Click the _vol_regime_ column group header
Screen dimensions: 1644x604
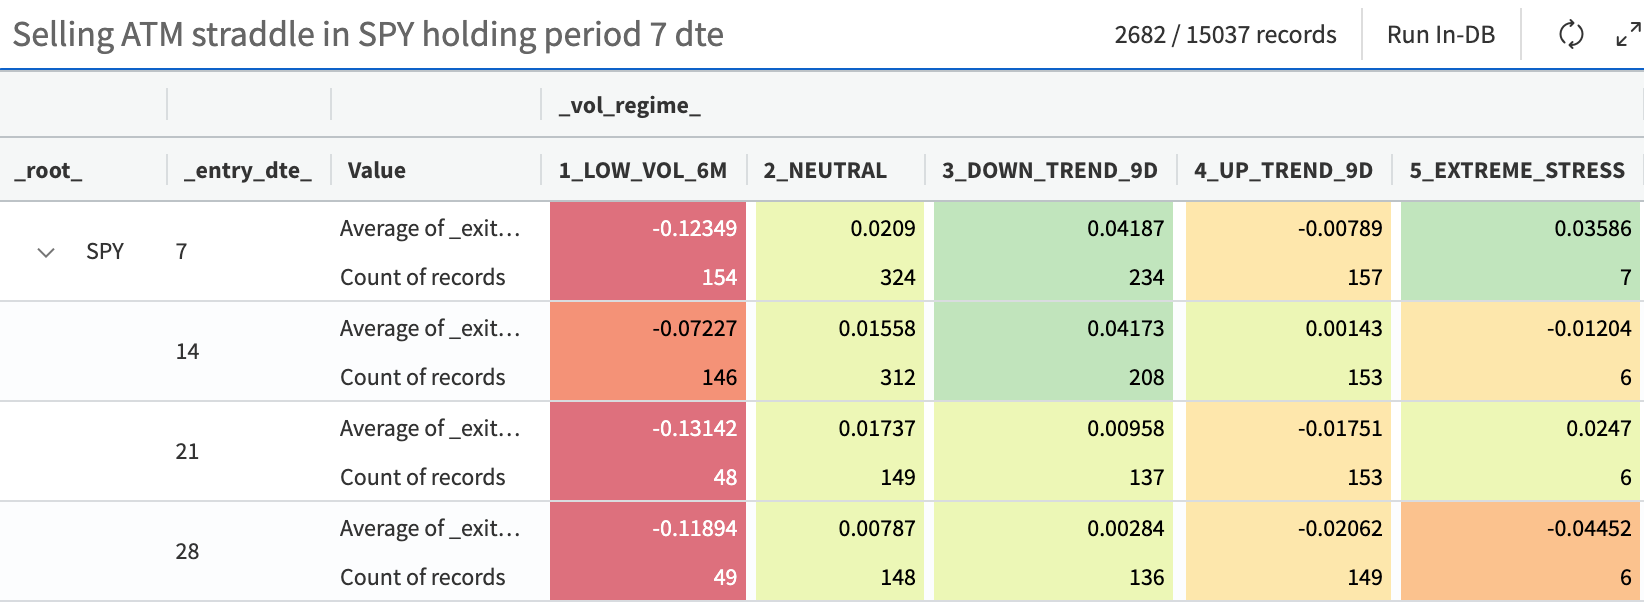coord(630,105)
